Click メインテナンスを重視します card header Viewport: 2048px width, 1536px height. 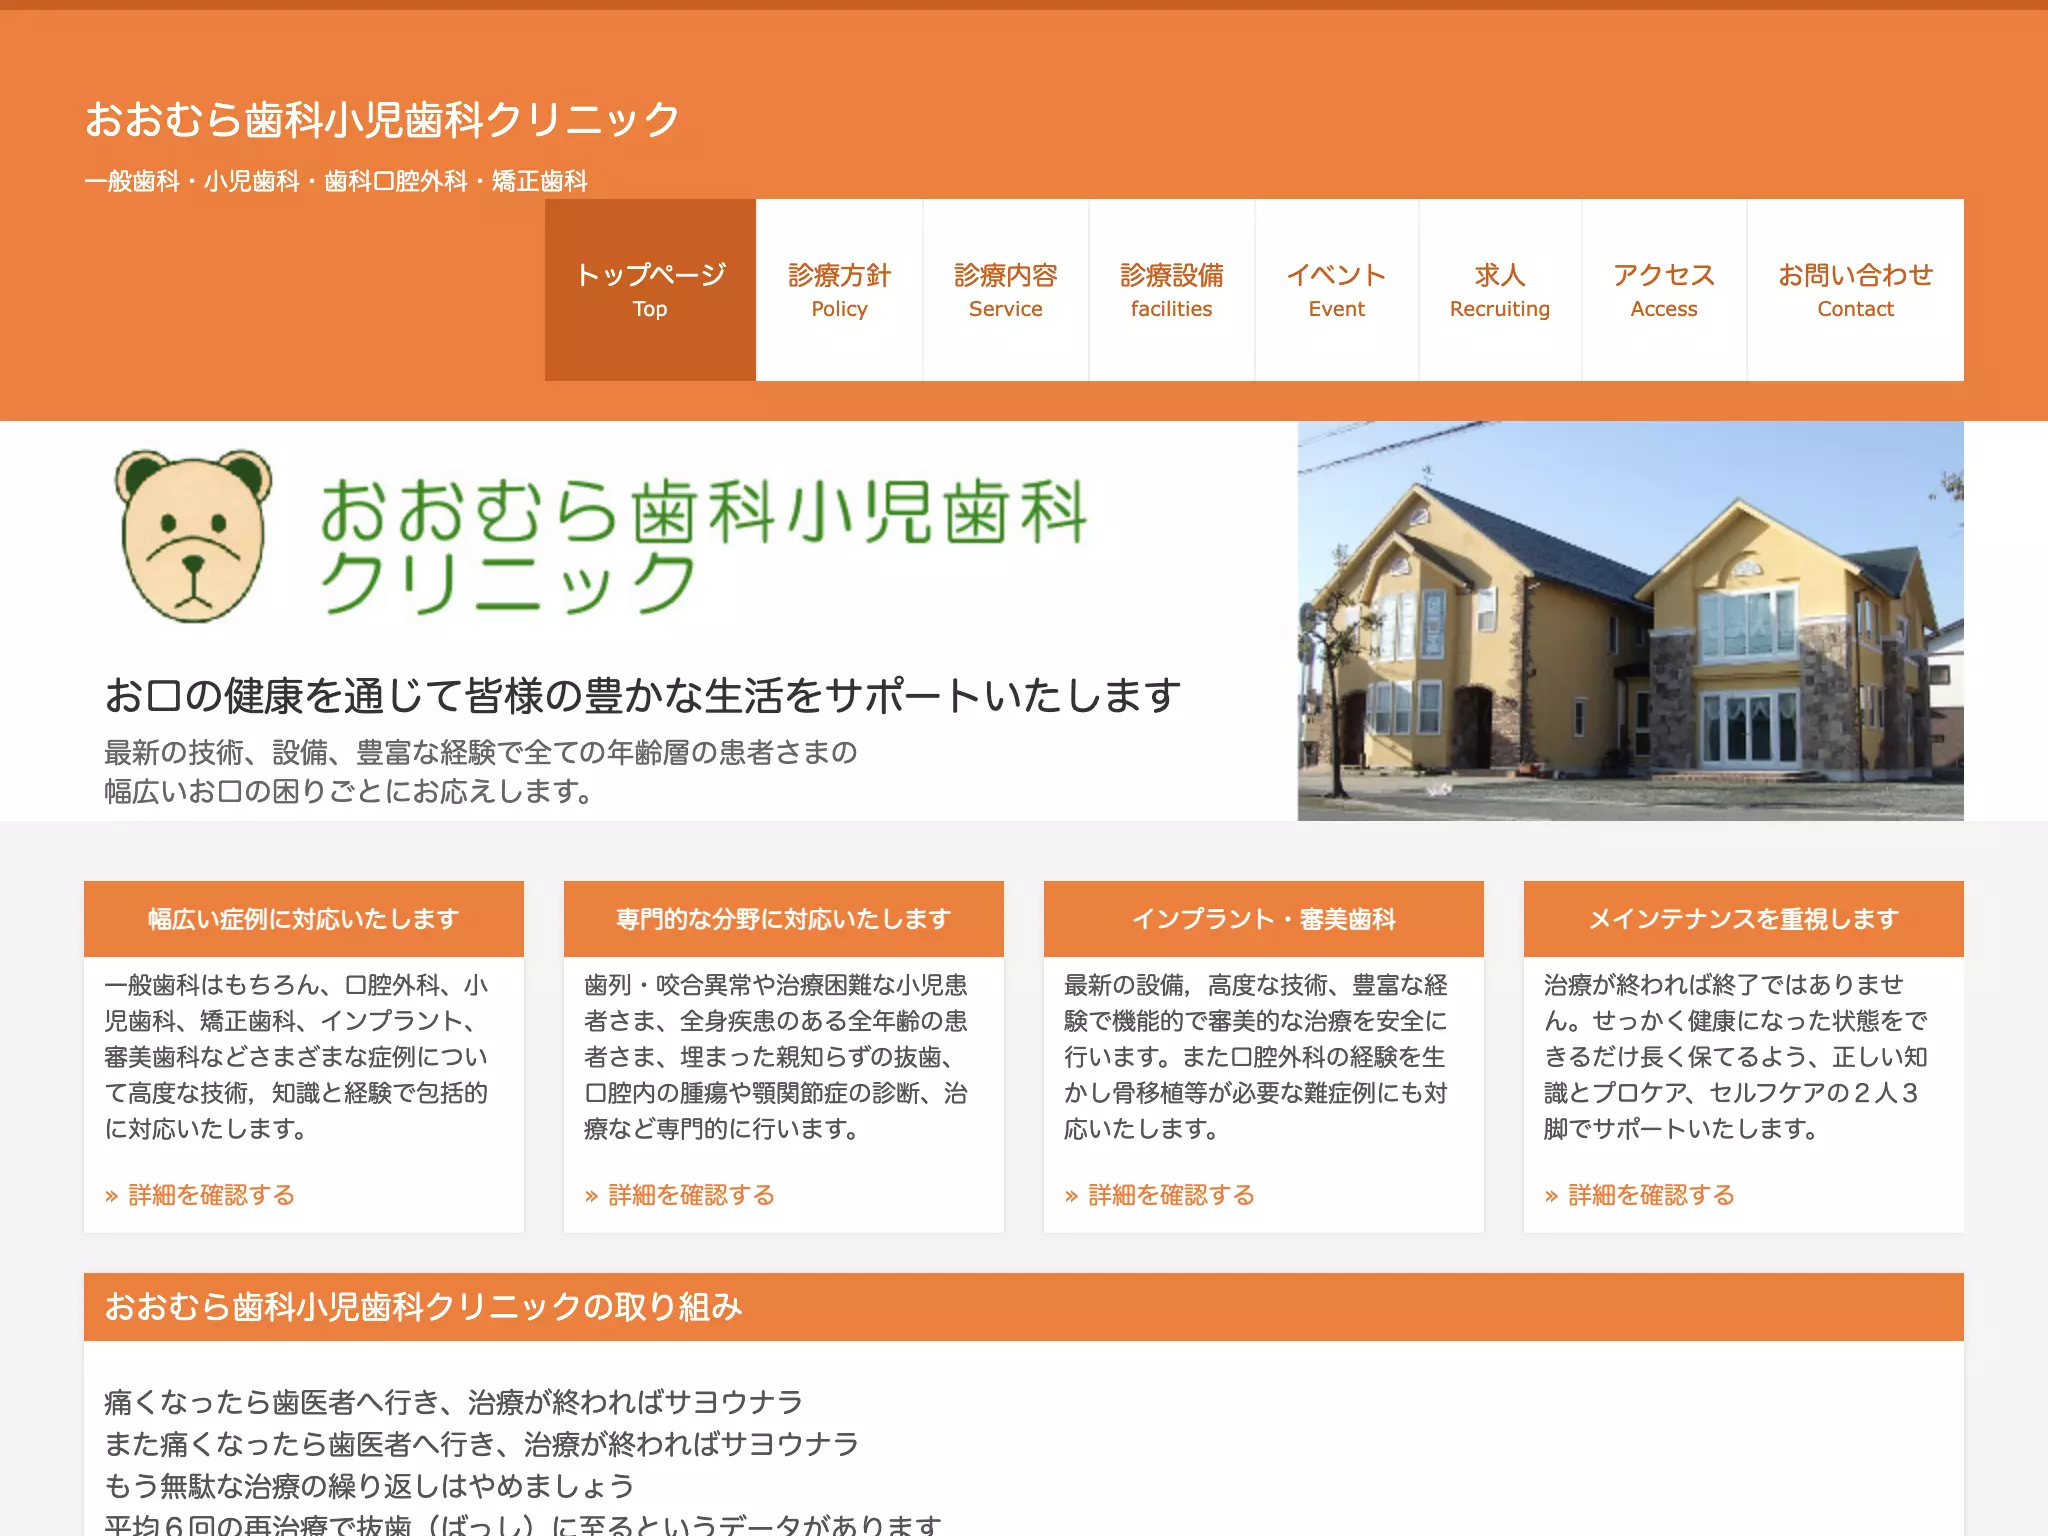point(1744,919)
